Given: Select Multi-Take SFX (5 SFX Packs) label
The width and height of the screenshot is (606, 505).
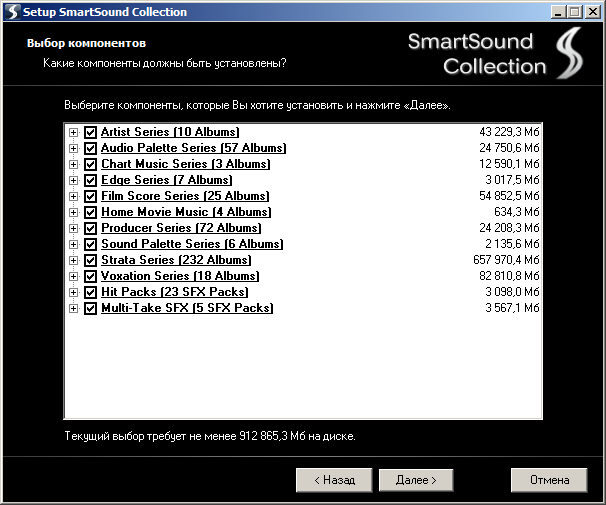Looking at the screenshot, I should [187, 308].
